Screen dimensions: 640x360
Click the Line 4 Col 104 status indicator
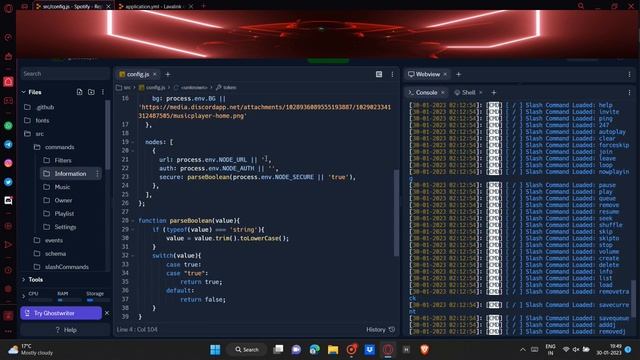137,329
